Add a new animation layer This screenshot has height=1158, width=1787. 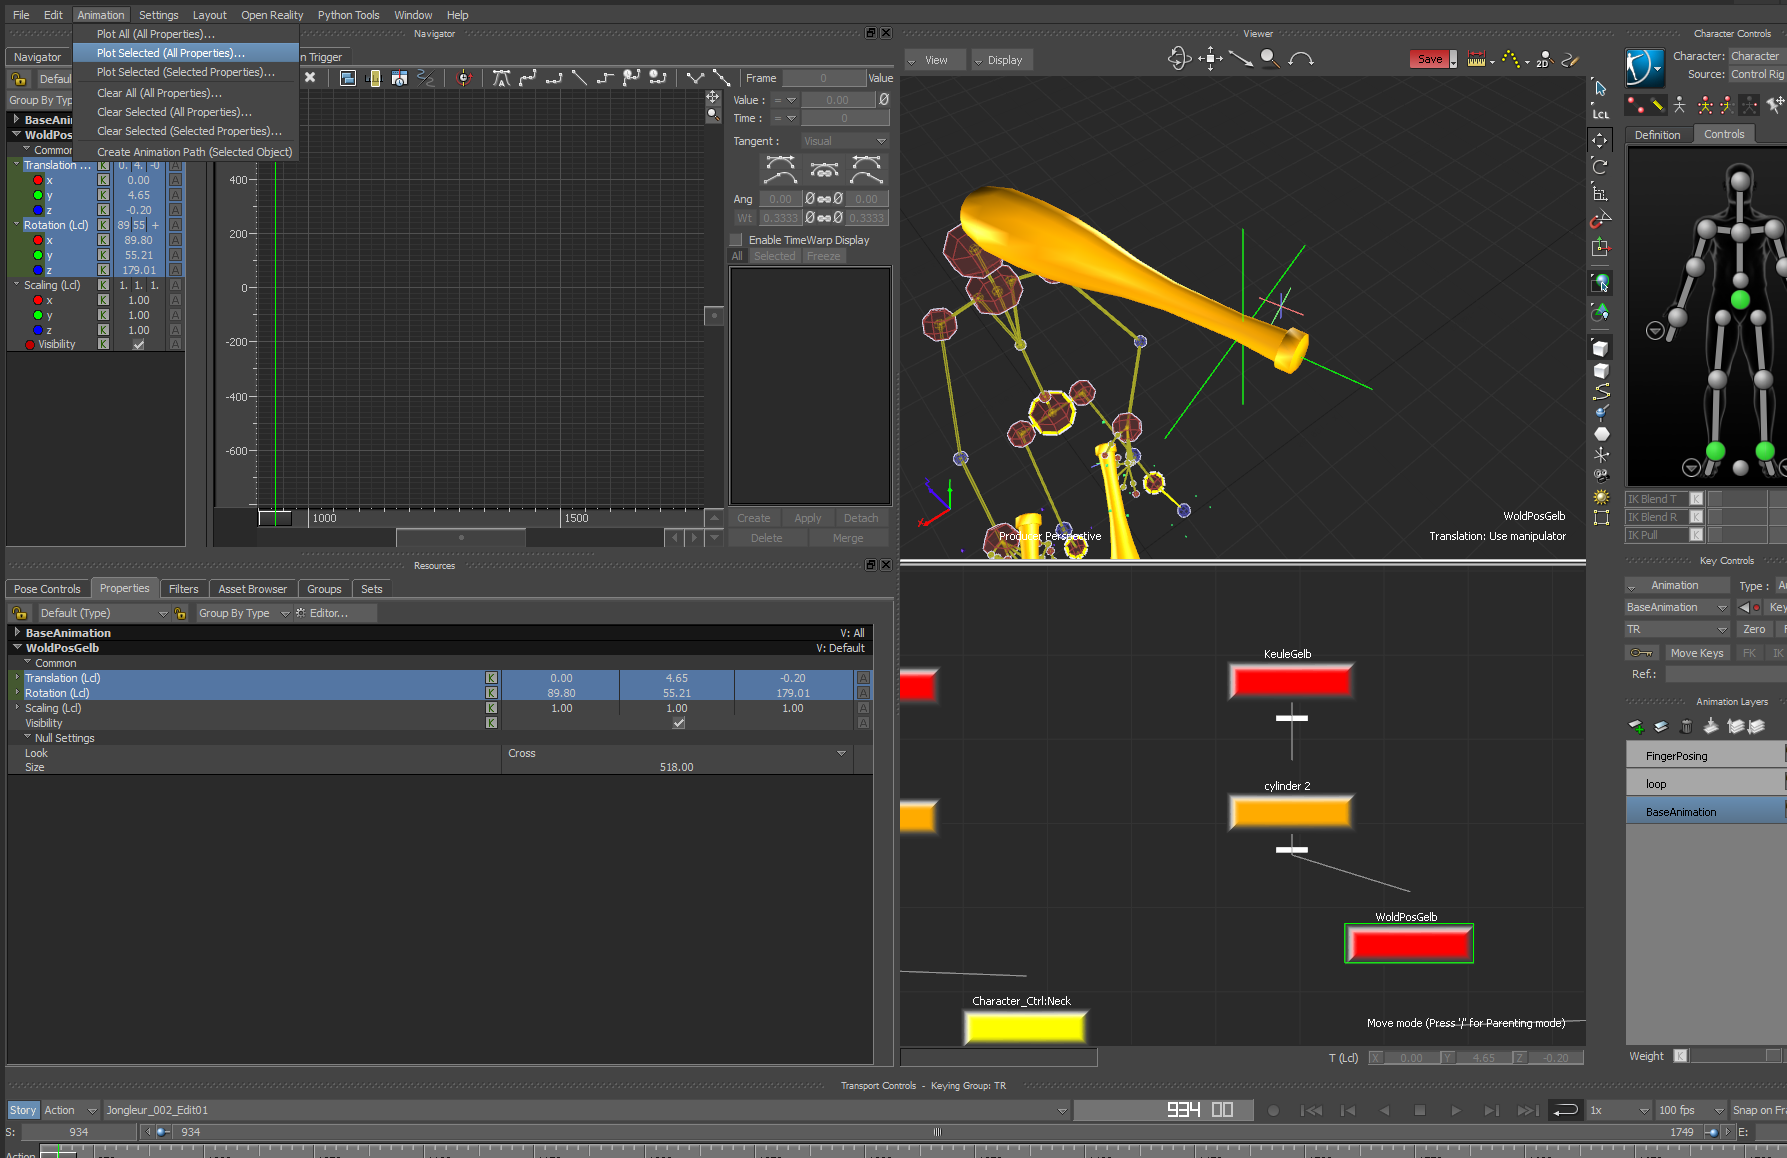click(x=1636, y=727)
